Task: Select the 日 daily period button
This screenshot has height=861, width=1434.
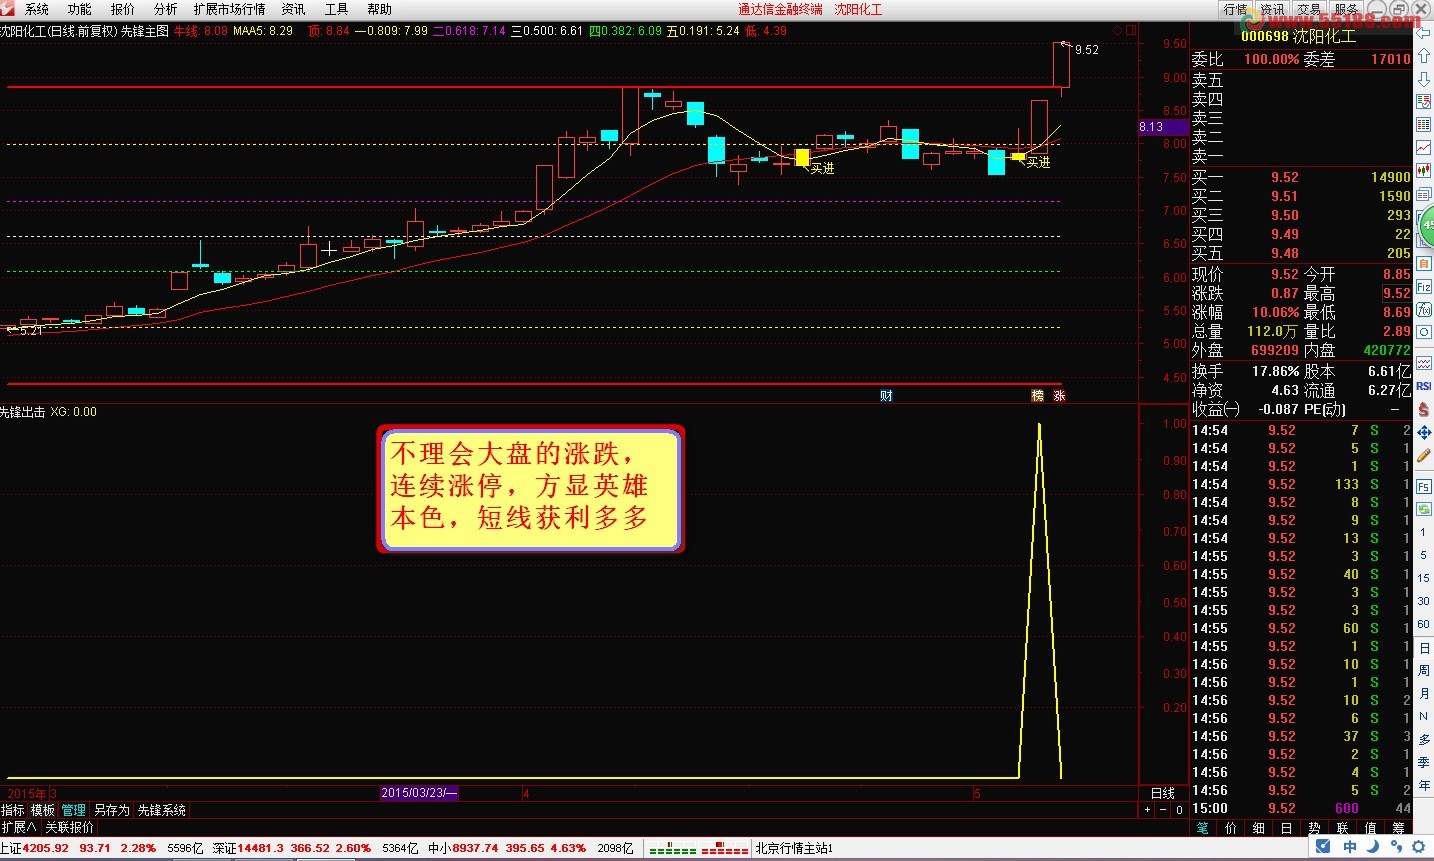Action: pyautogui.click(x=1424, y=648)
